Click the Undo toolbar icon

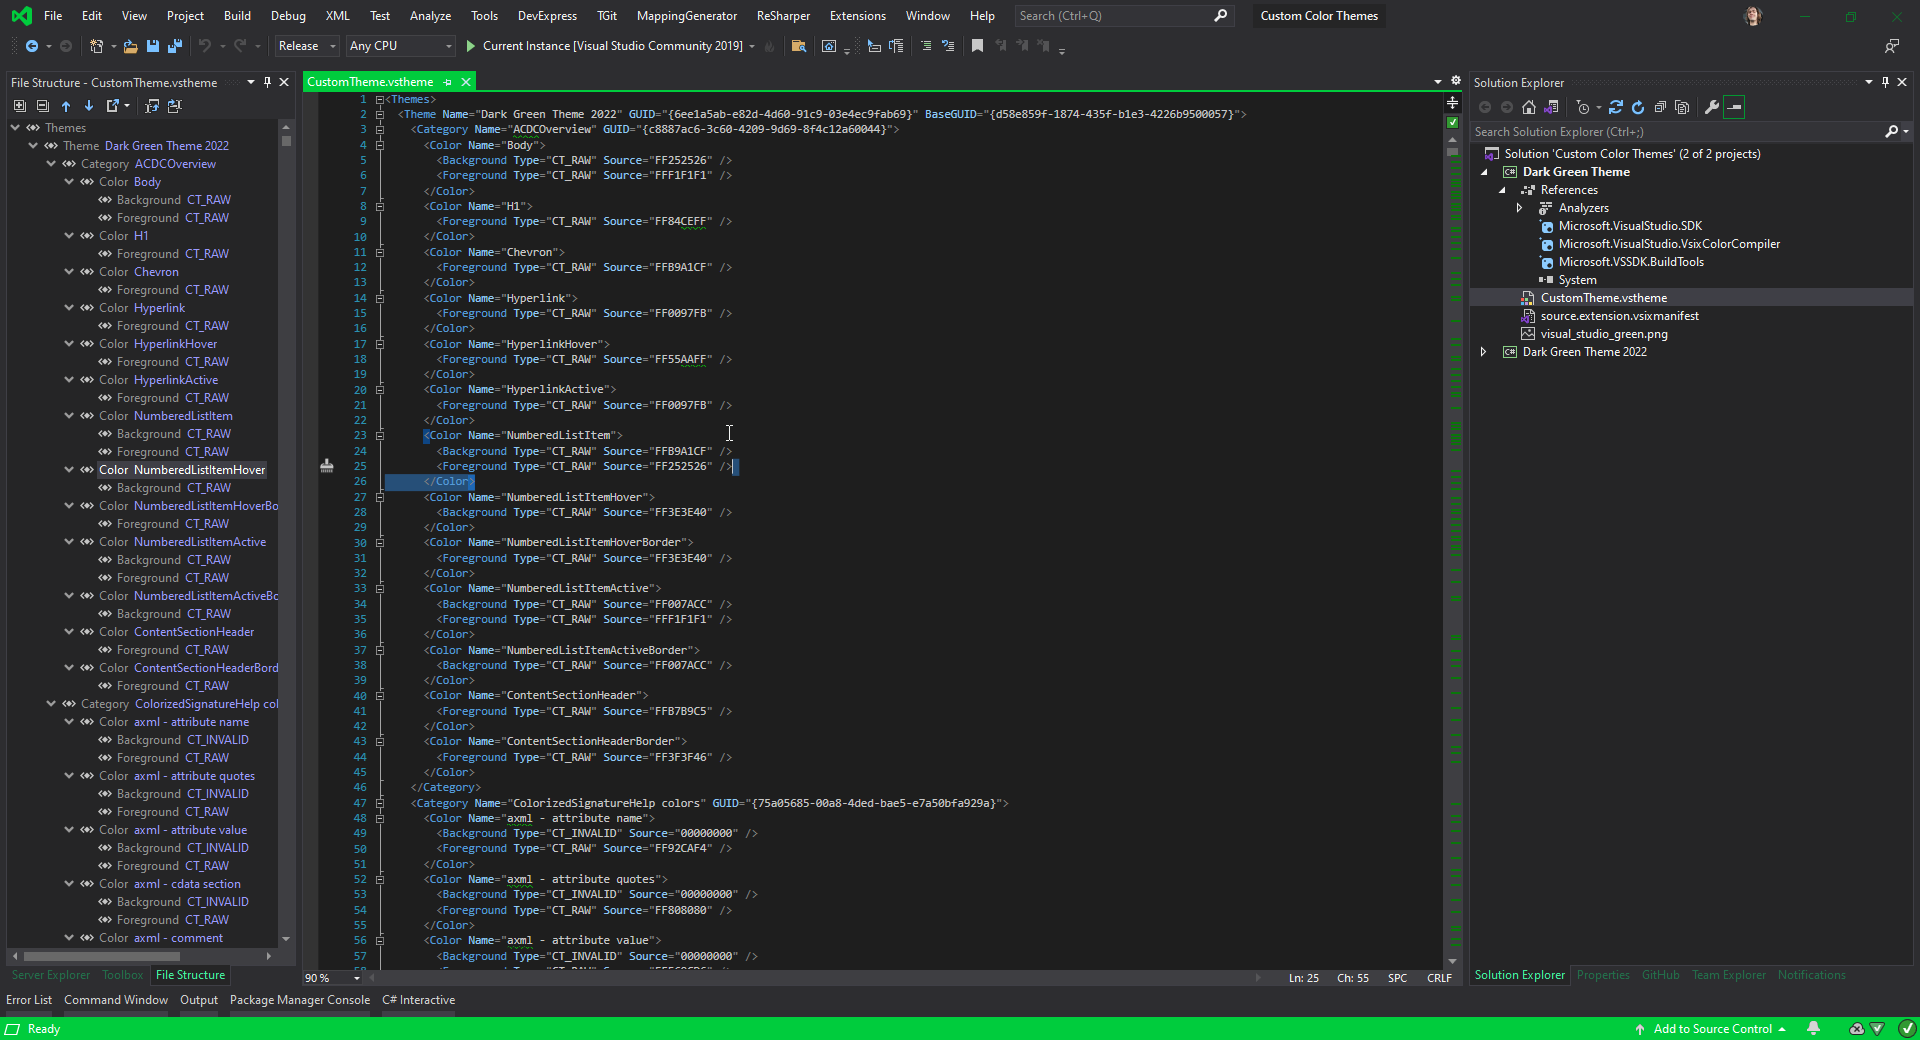pyautogui.click(x=207, y=46)
